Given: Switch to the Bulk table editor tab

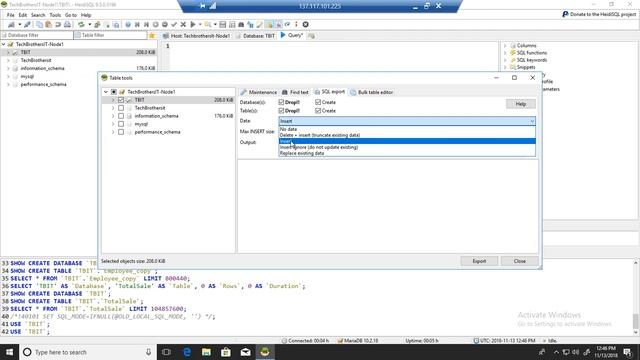Looking at the screenshot, I should click(x=371, y=92).
